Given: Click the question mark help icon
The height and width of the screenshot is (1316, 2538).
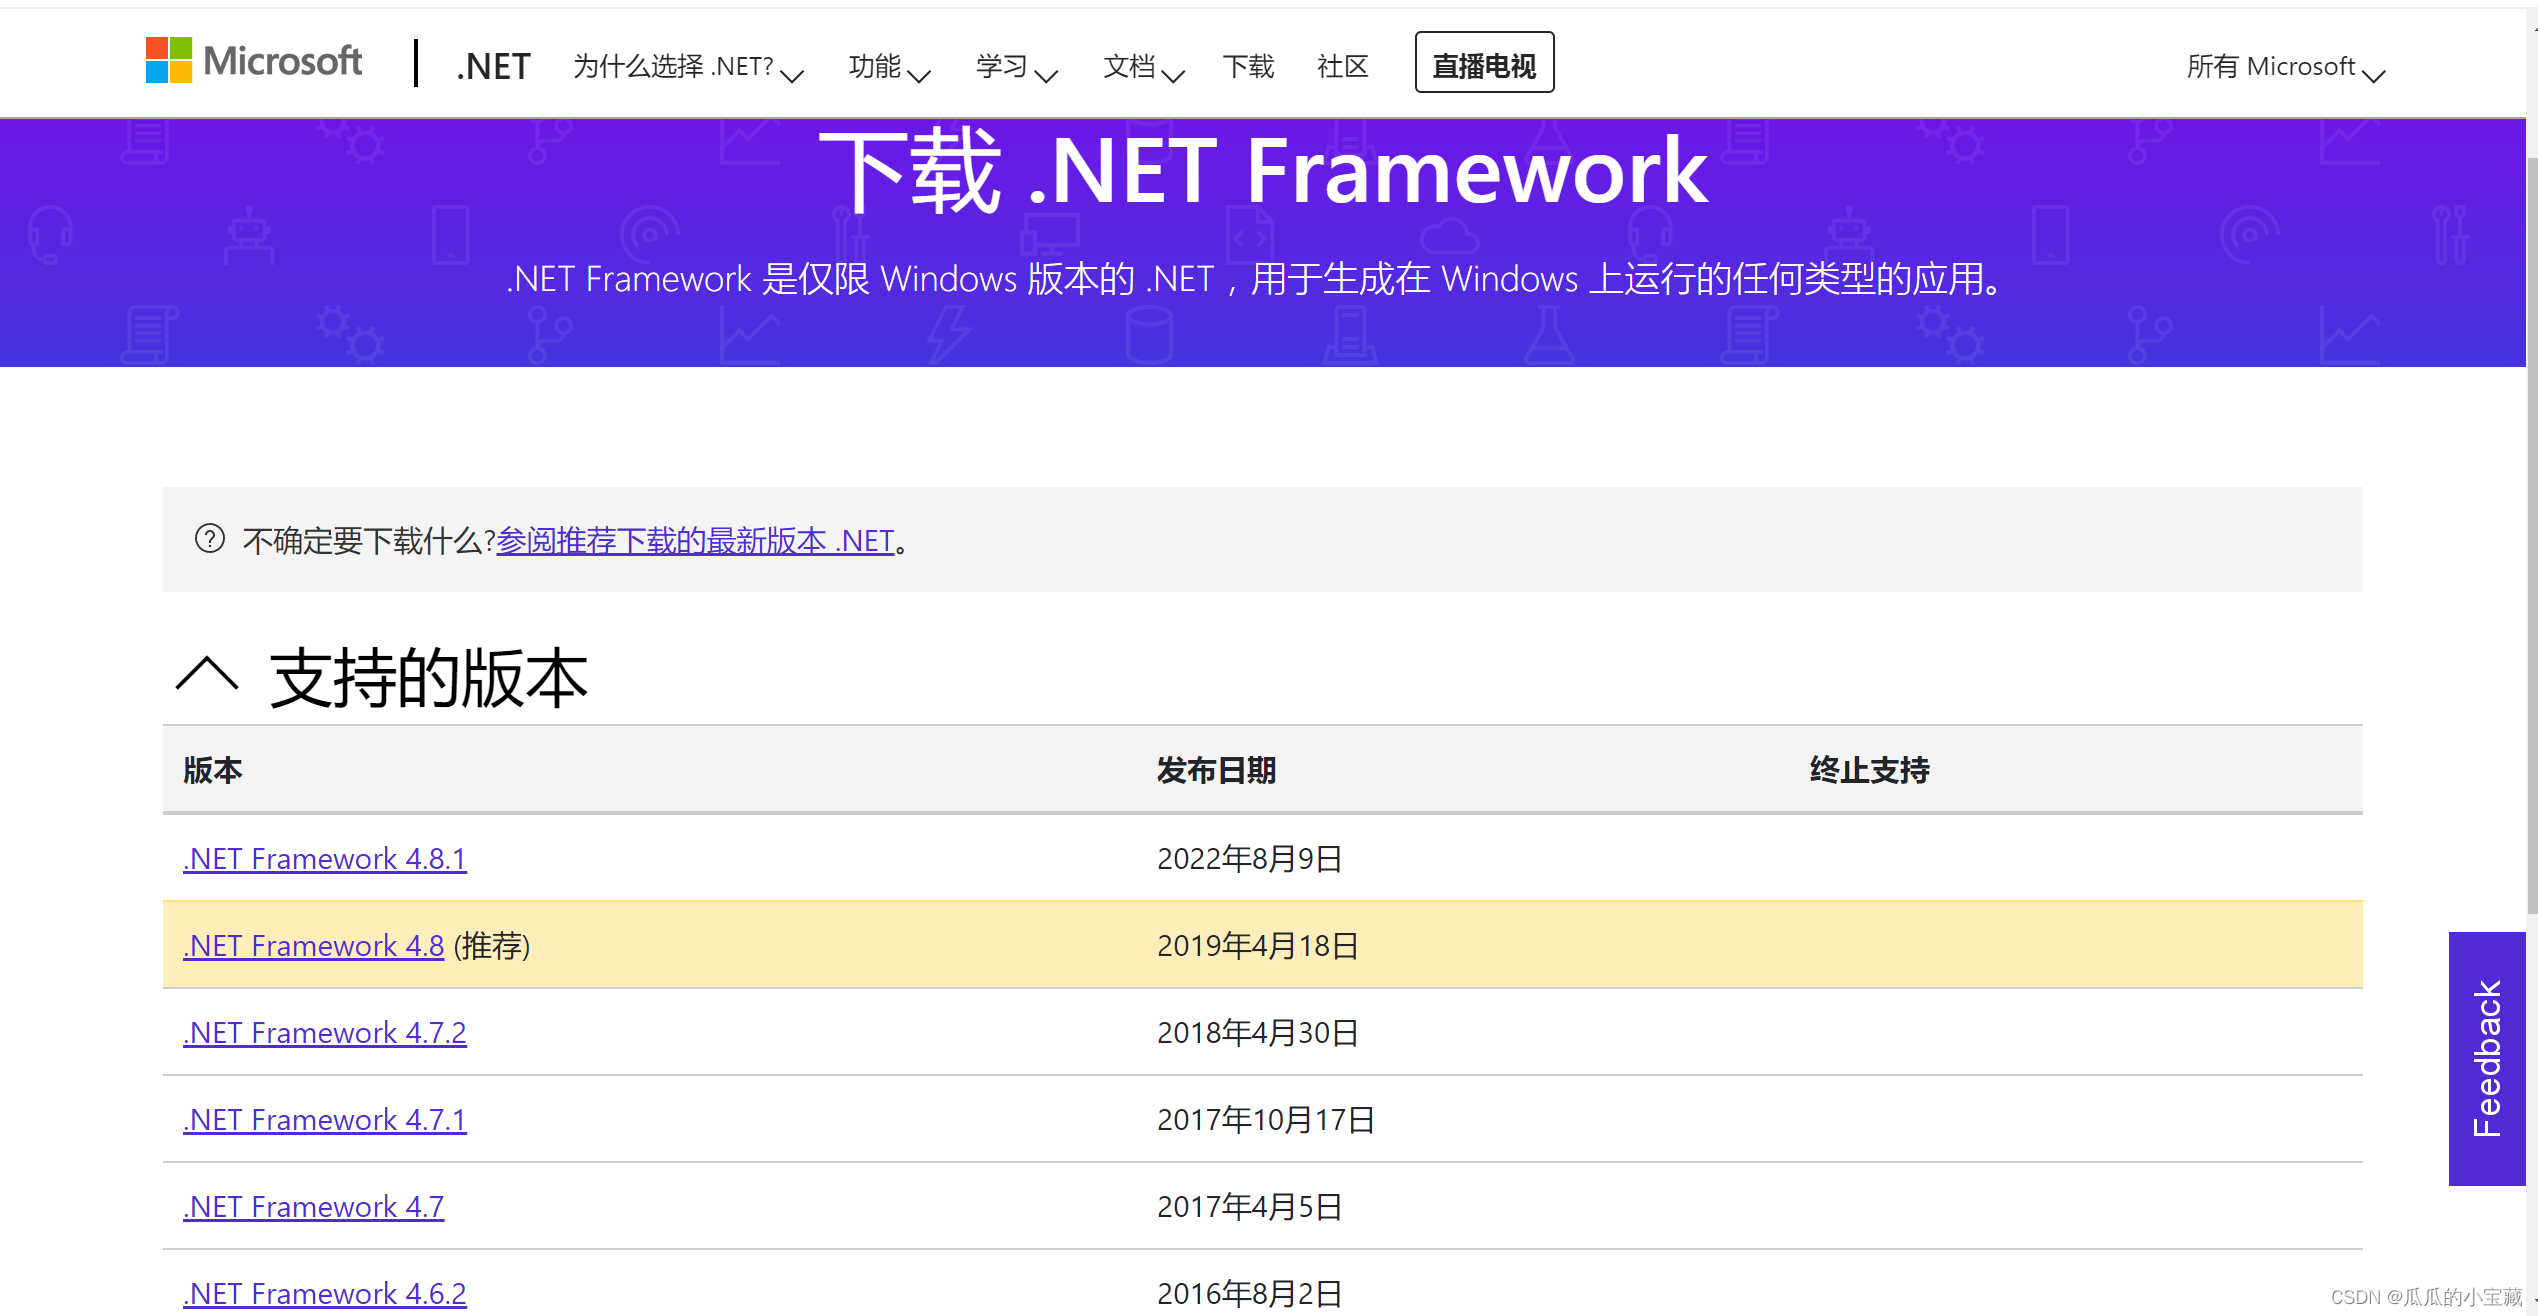Looking at the screenshot, I should pos(209,539).
